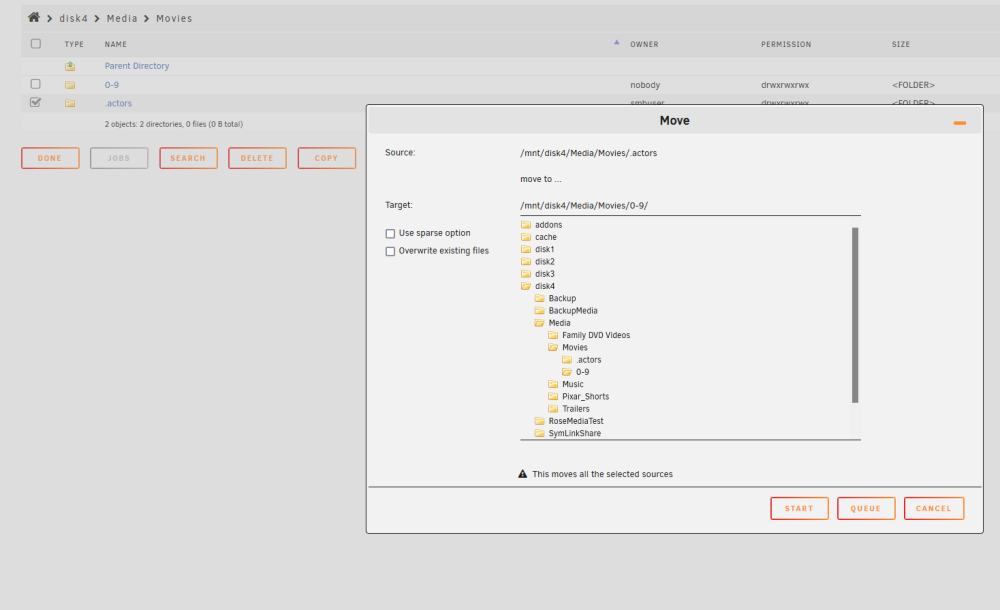
Task: Select the Media label in the tree
Action: click(x=559, y=323)
